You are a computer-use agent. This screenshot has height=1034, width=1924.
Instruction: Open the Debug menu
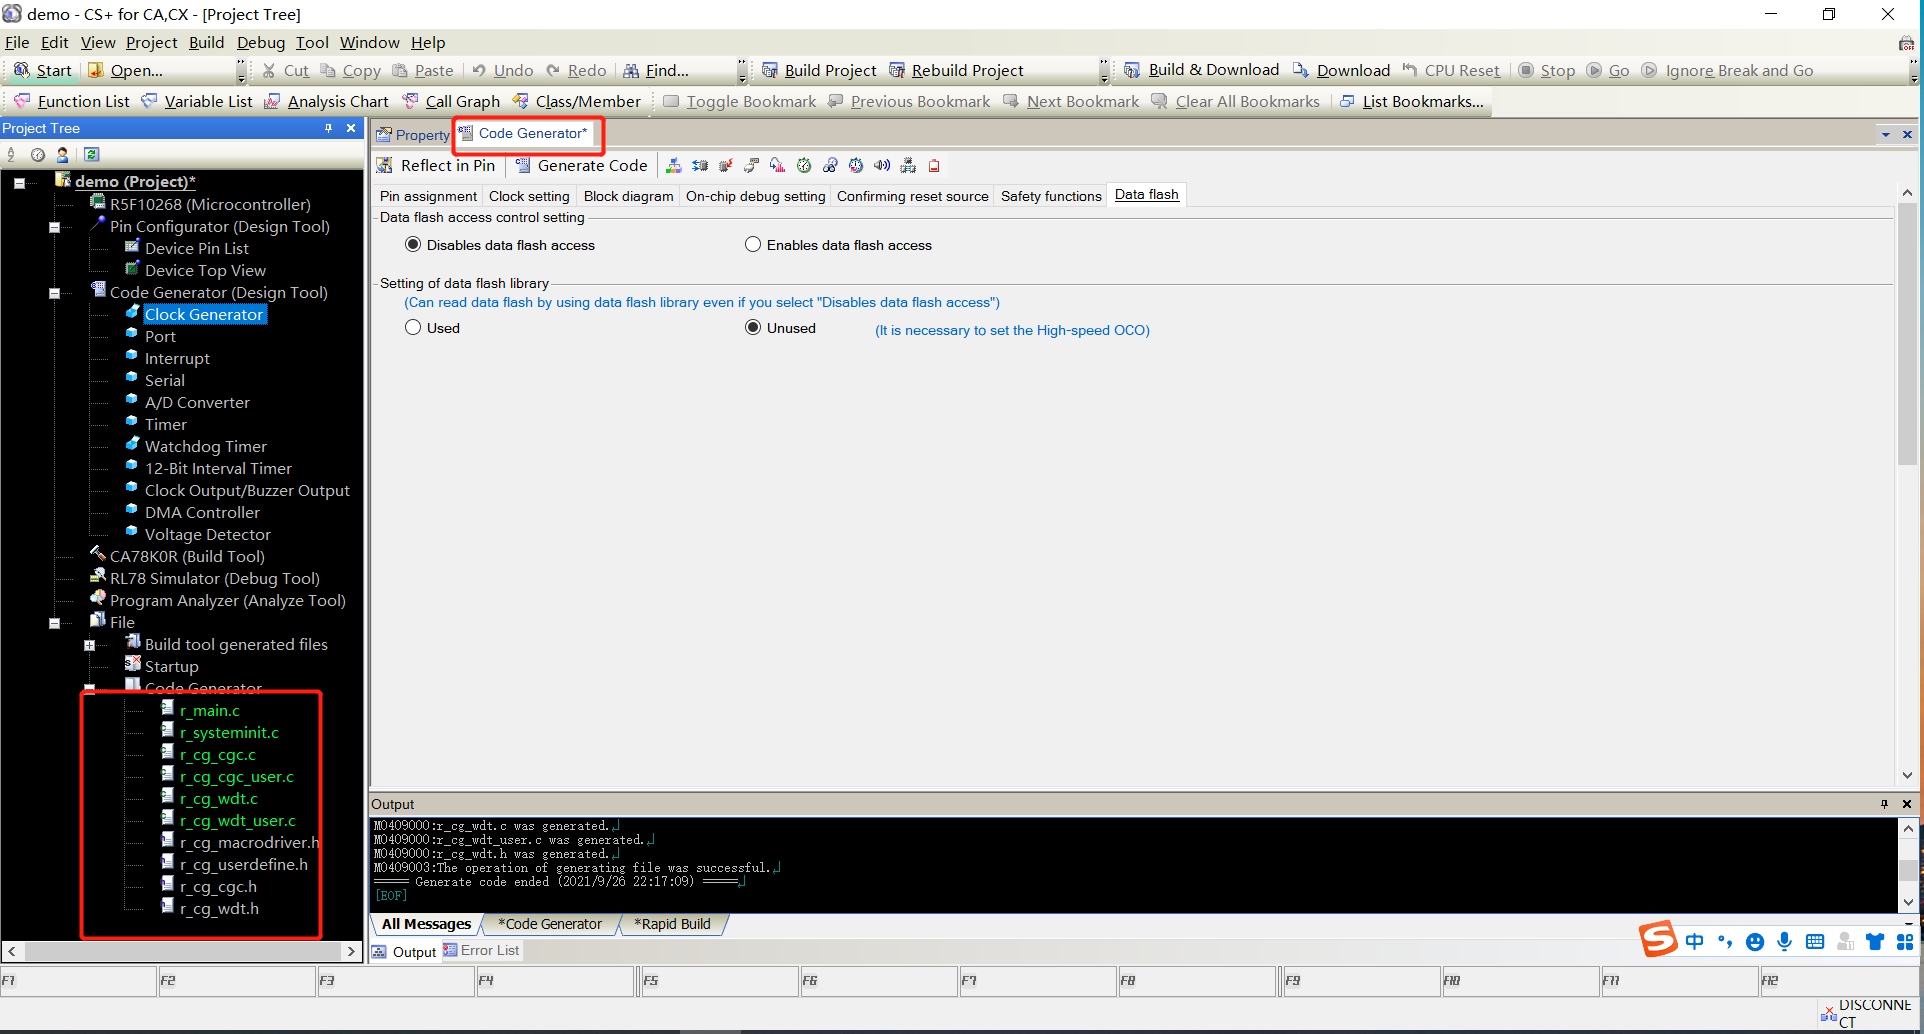261,42
